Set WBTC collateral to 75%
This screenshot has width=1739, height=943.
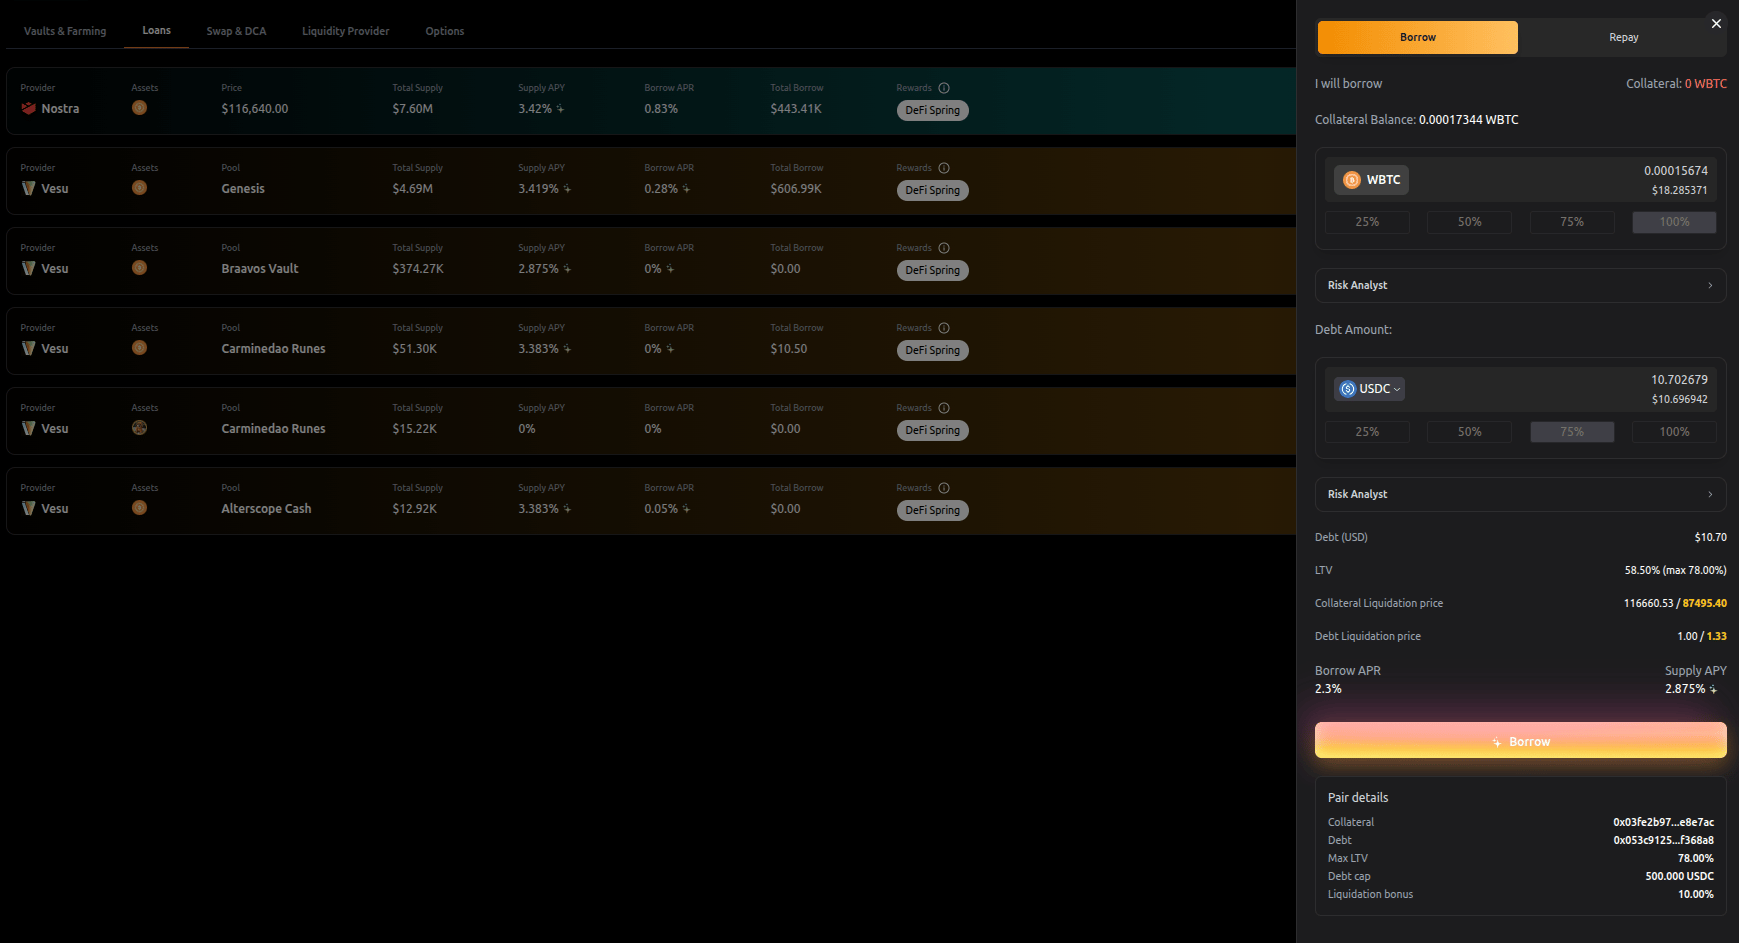click(x=1572, y=222)
